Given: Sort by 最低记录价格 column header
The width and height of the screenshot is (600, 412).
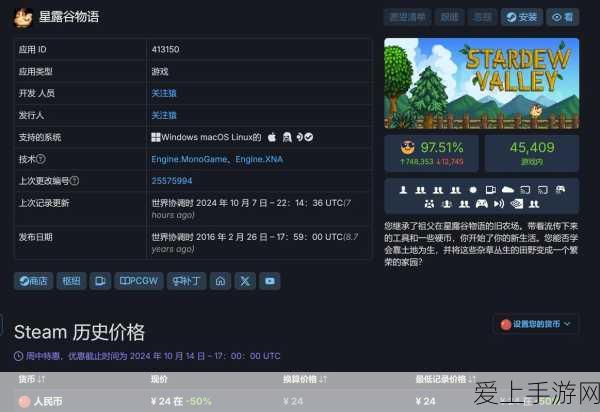Looking at the screenshot, I should coord(445,379).
